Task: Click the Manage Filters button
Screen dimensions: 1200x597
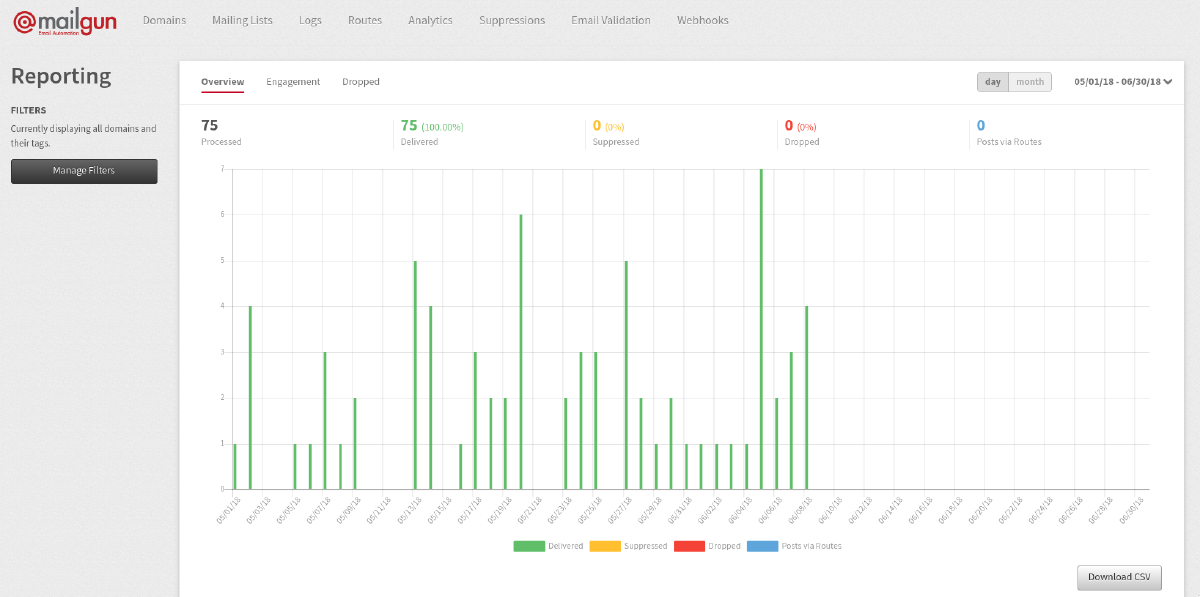Action: click(84, 171)
